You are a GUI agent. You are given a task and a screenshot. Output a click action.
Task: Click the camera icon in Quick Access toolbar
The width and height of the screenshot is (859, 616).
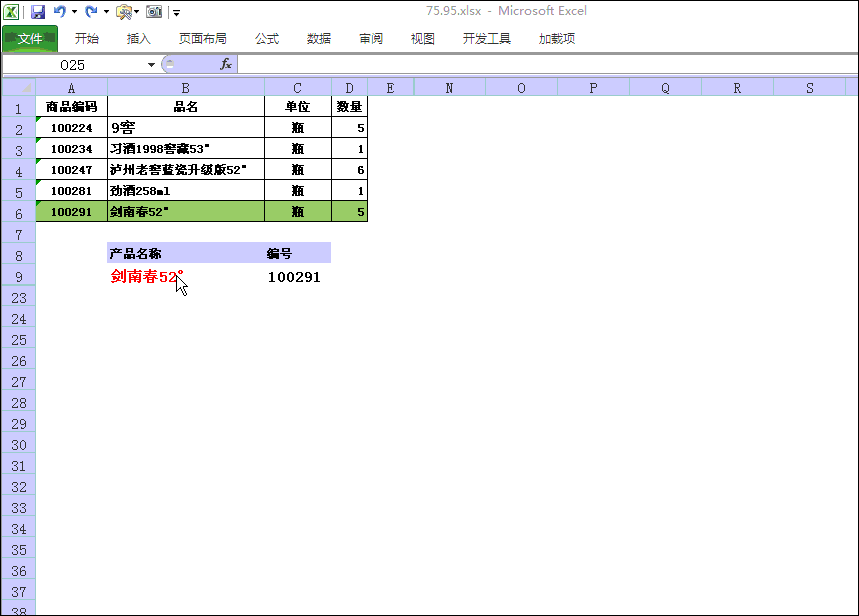pos(154,12)
